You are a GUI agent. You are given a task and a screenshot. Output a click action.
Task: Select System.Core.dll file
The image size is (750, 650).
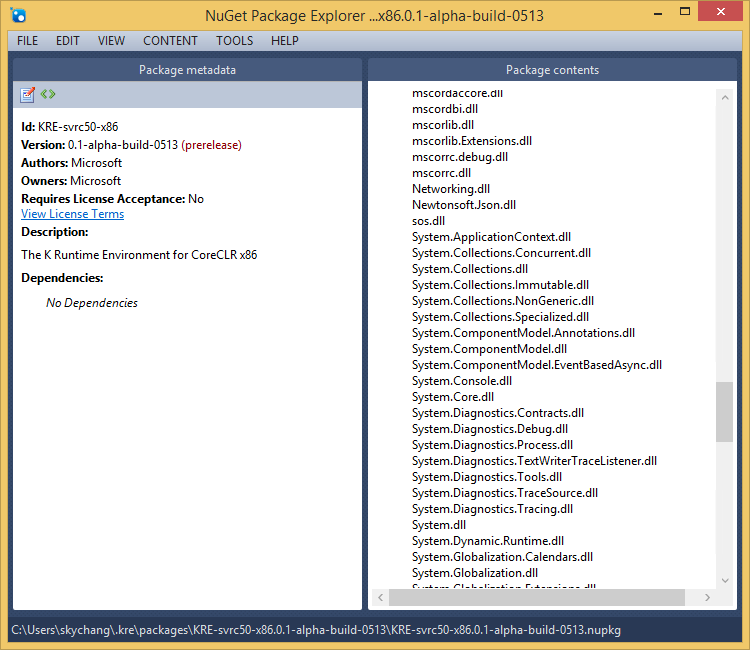click(x=453, y=397)
